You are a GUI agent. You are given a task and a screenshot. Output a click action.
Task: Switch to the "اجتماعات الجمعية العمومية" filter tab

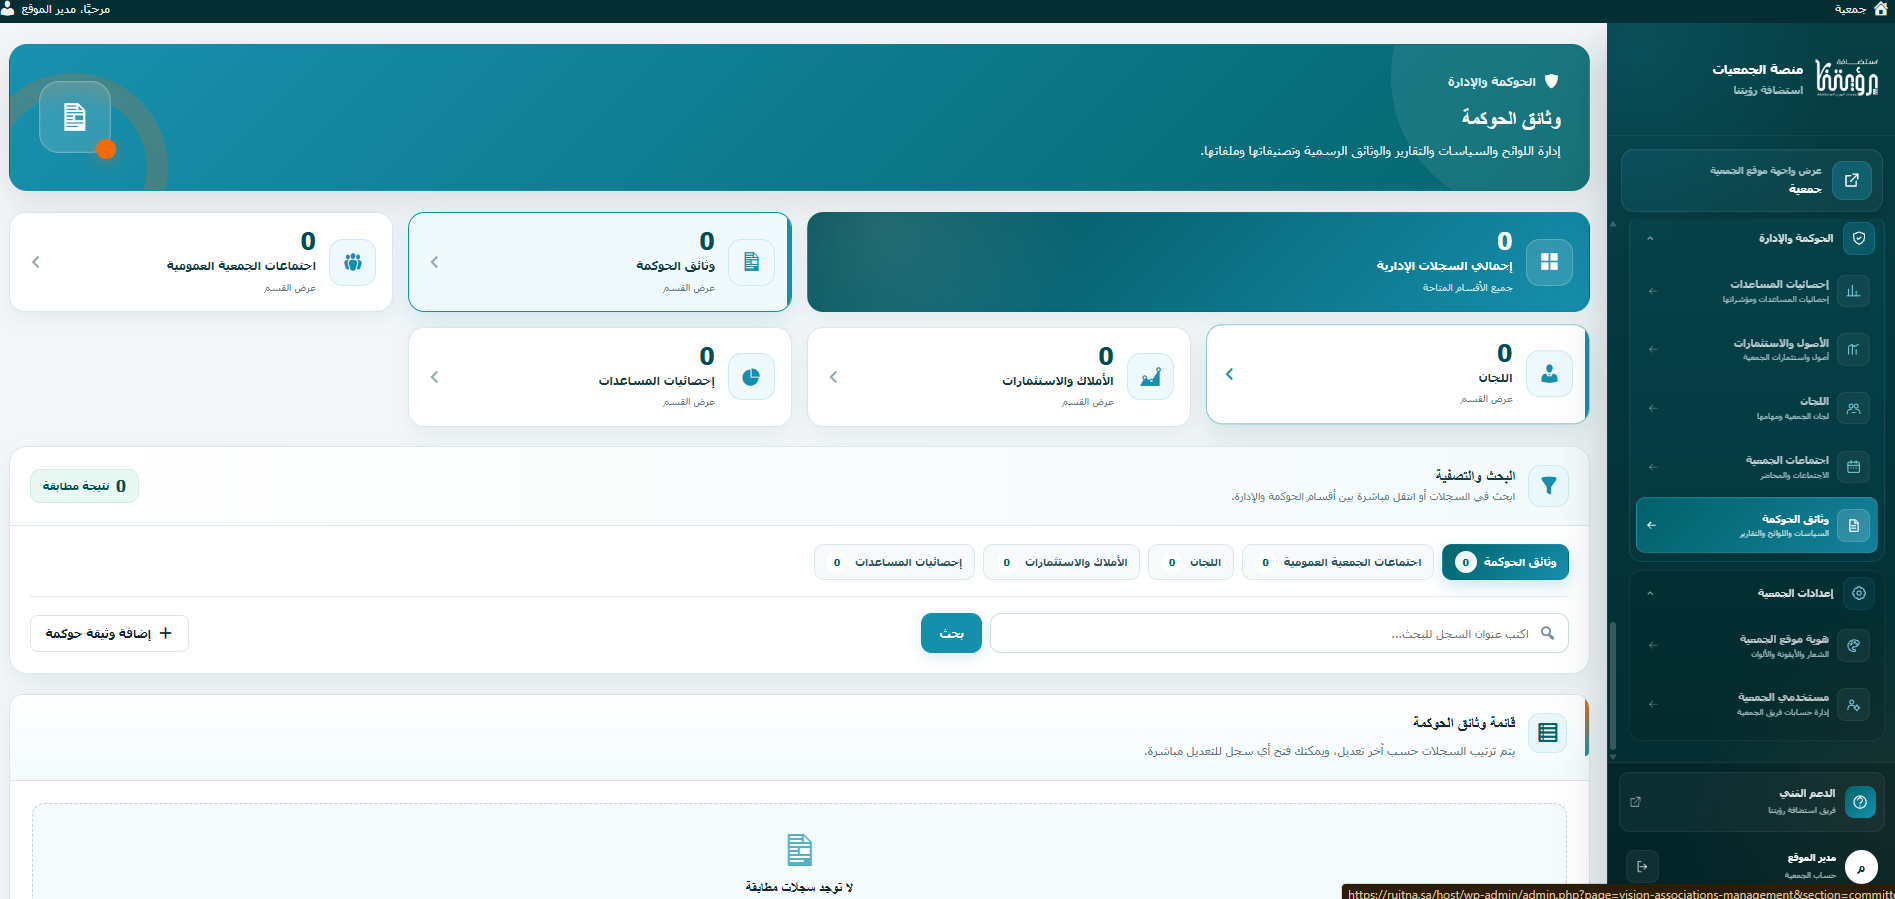1337,562
